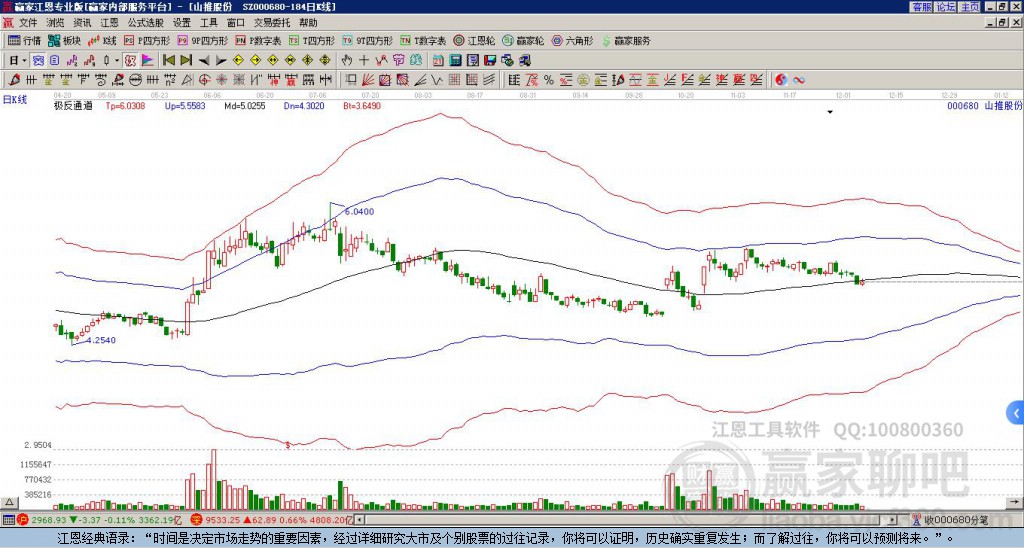Open the 板块 sector view
Image resolution: width=1024 pixels, height=548 pixels.
[x=64, y=40]
